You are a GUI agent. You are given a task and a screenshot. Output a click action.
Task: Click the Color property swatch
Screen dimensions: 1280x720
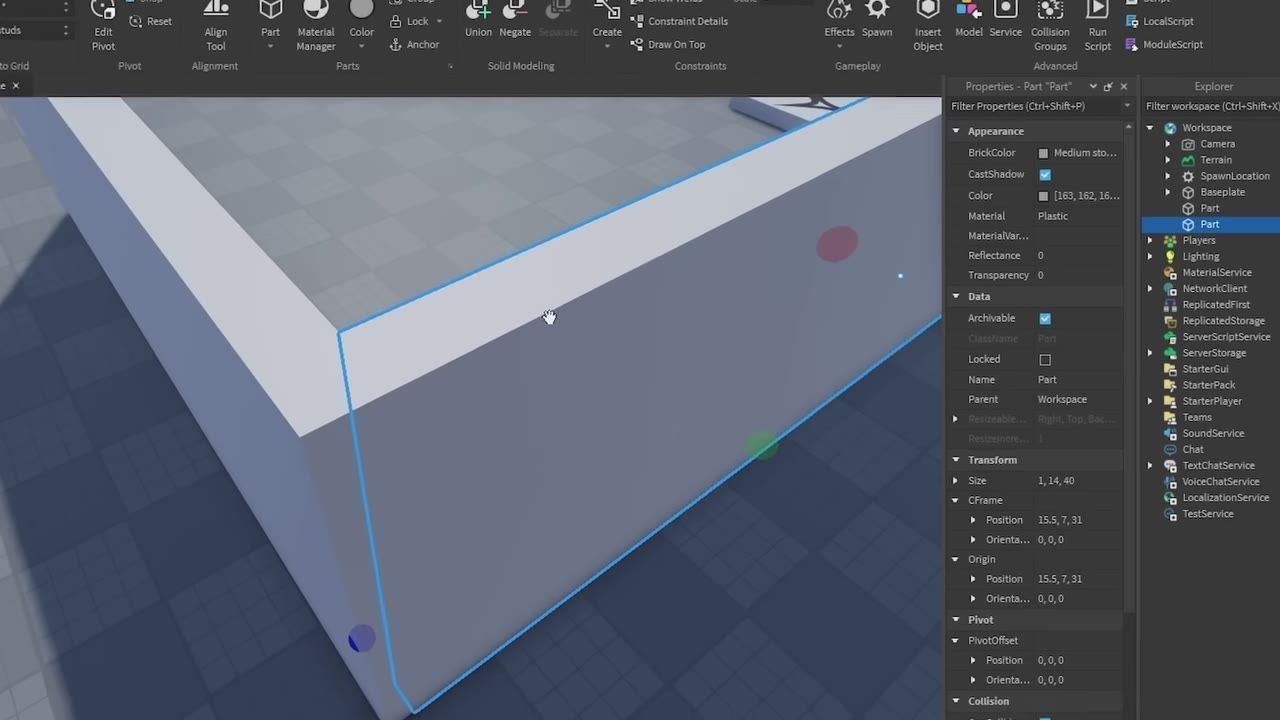tap(1043, 196)
